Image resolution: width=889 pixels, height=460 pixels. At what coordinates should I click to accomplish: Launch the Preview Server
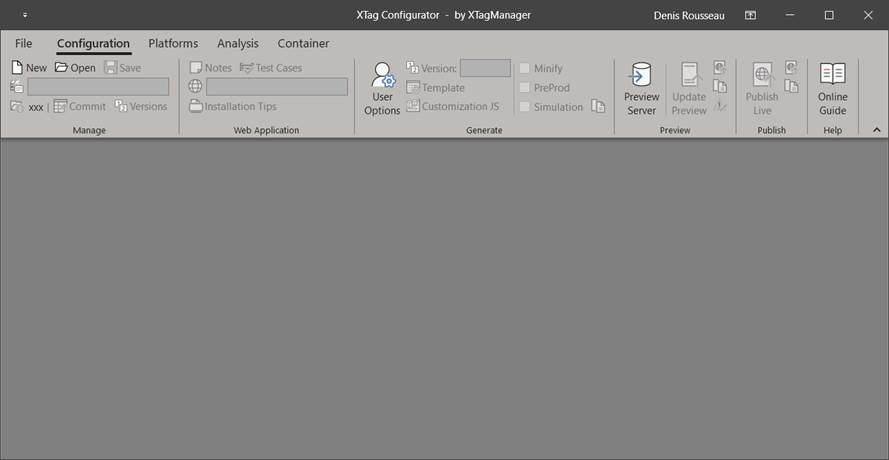click(641, 89)
